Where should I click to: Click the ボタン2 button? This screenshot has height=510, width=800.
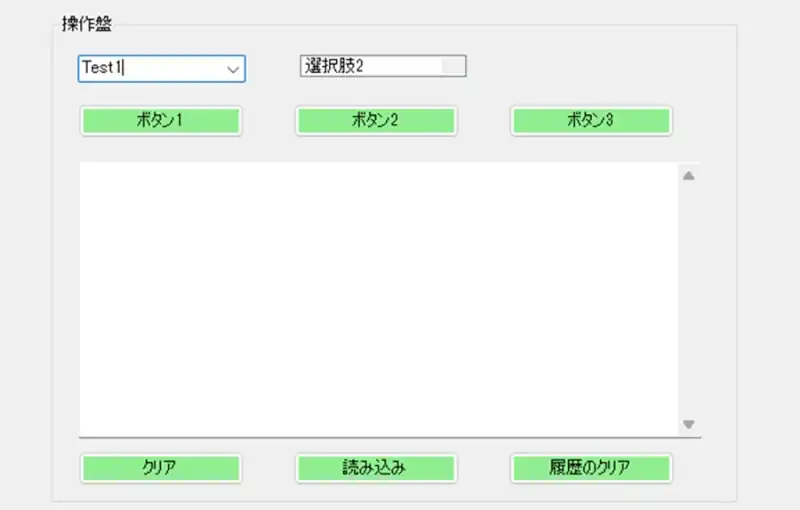[x=377, y=121]
